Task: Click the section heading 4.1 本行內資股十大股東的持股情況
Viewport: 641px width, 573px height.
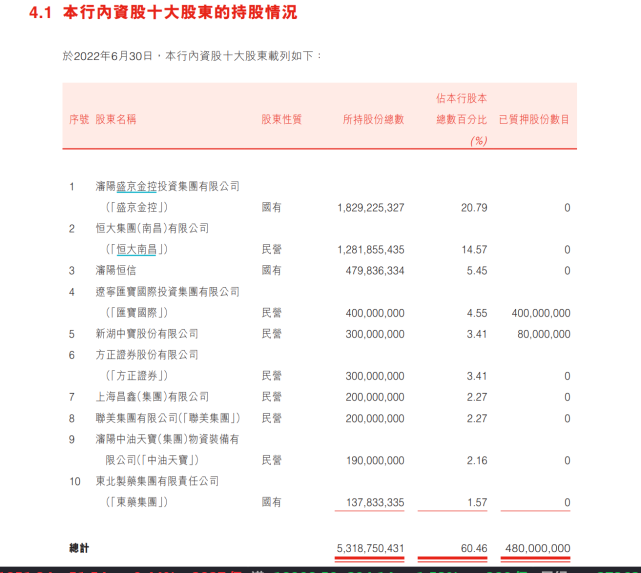Action: (x=163, y=14)
